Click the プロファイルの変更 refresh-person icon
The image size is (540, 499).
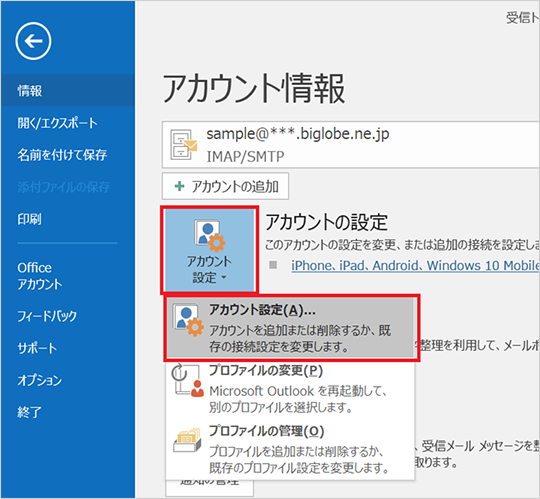click(x=188, y=381)
